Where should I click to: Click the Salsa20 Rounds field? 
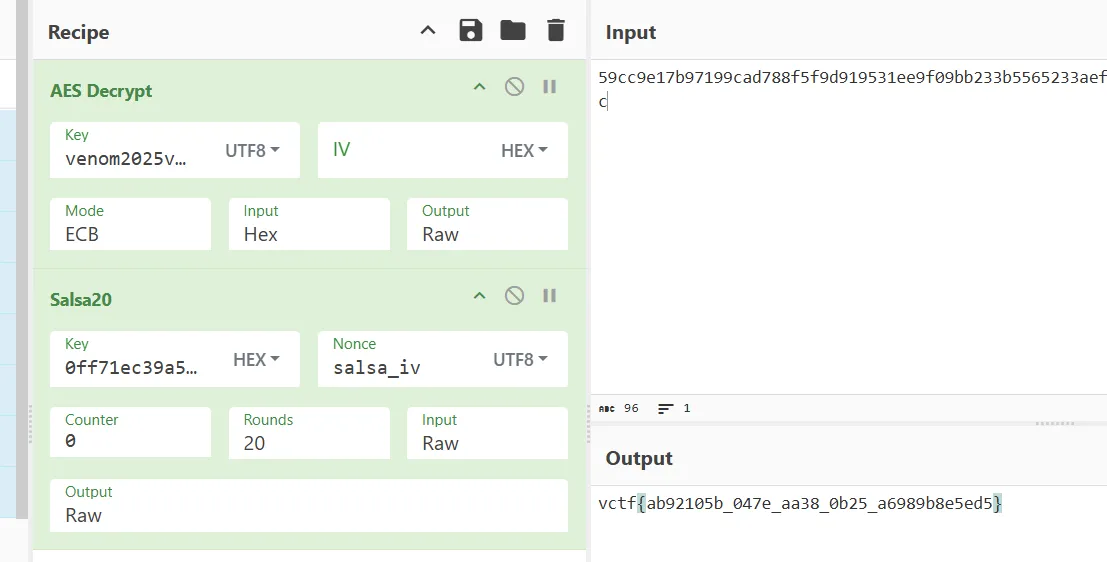click(308, 442)
